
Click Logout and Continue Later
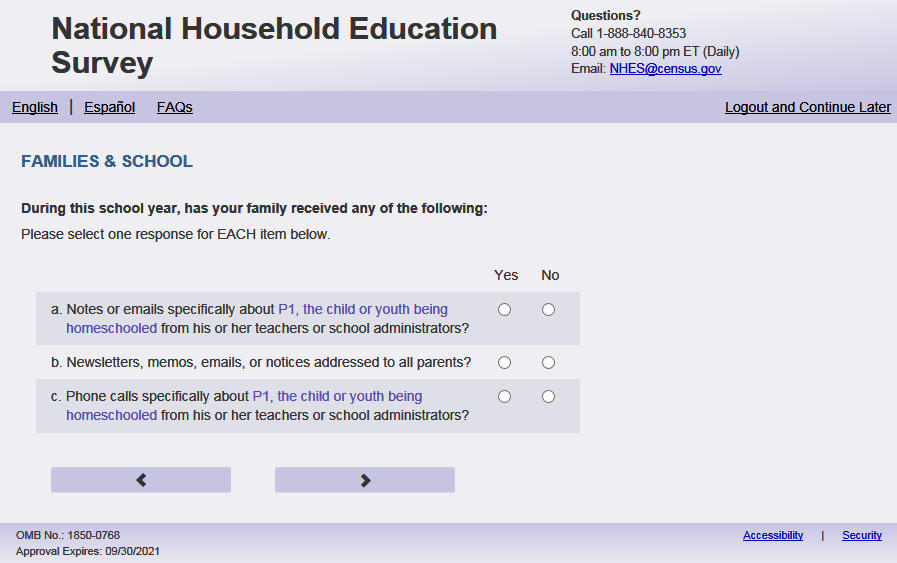pos(807,107)
